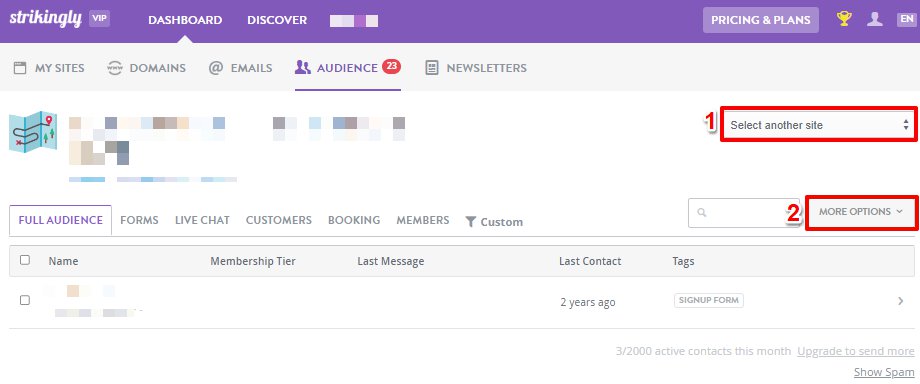Screen dimensions: 920x384
Task: Click the VIP badge
Action: tap(99, 18)
